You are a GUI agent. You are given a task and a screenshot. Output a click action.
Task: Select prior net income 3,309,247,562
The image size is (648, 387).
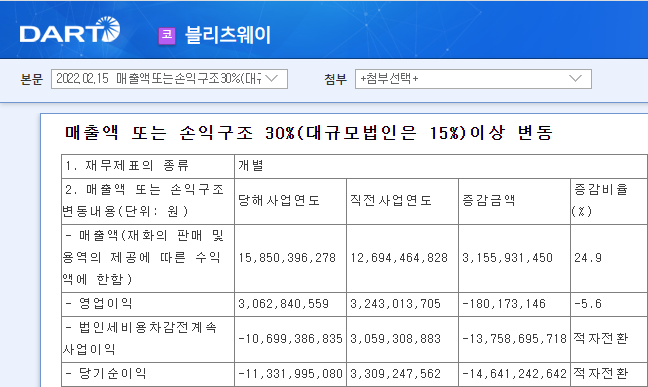[x=395, y=374]
